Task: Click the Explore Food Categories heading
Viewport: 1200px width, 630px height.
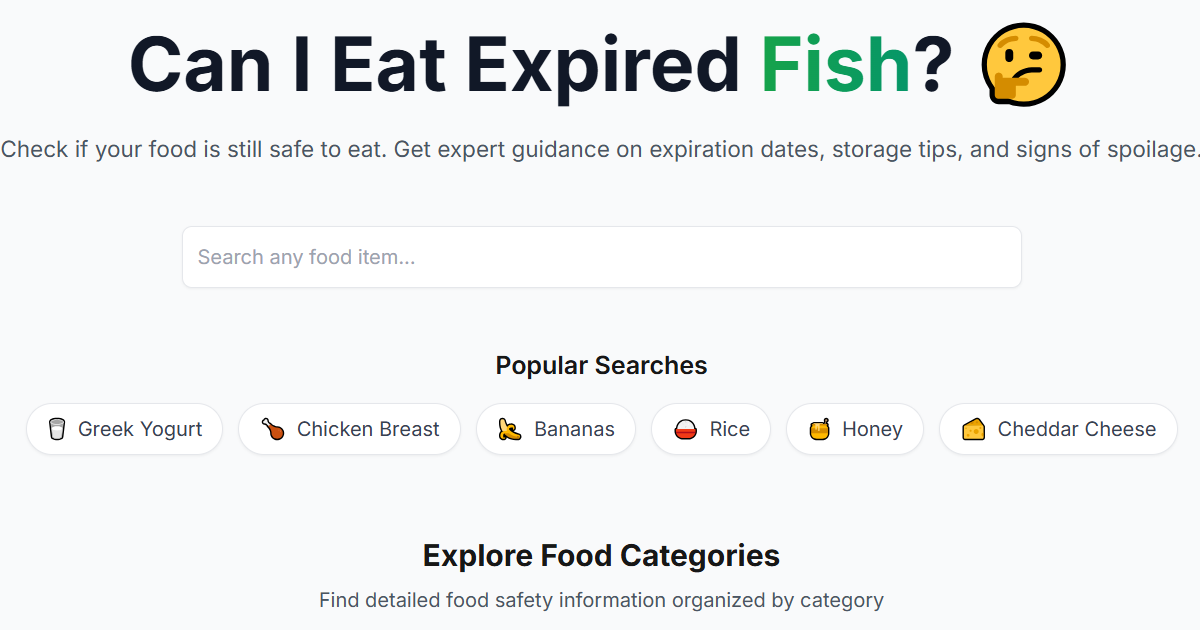Action: tap(601, 555)
